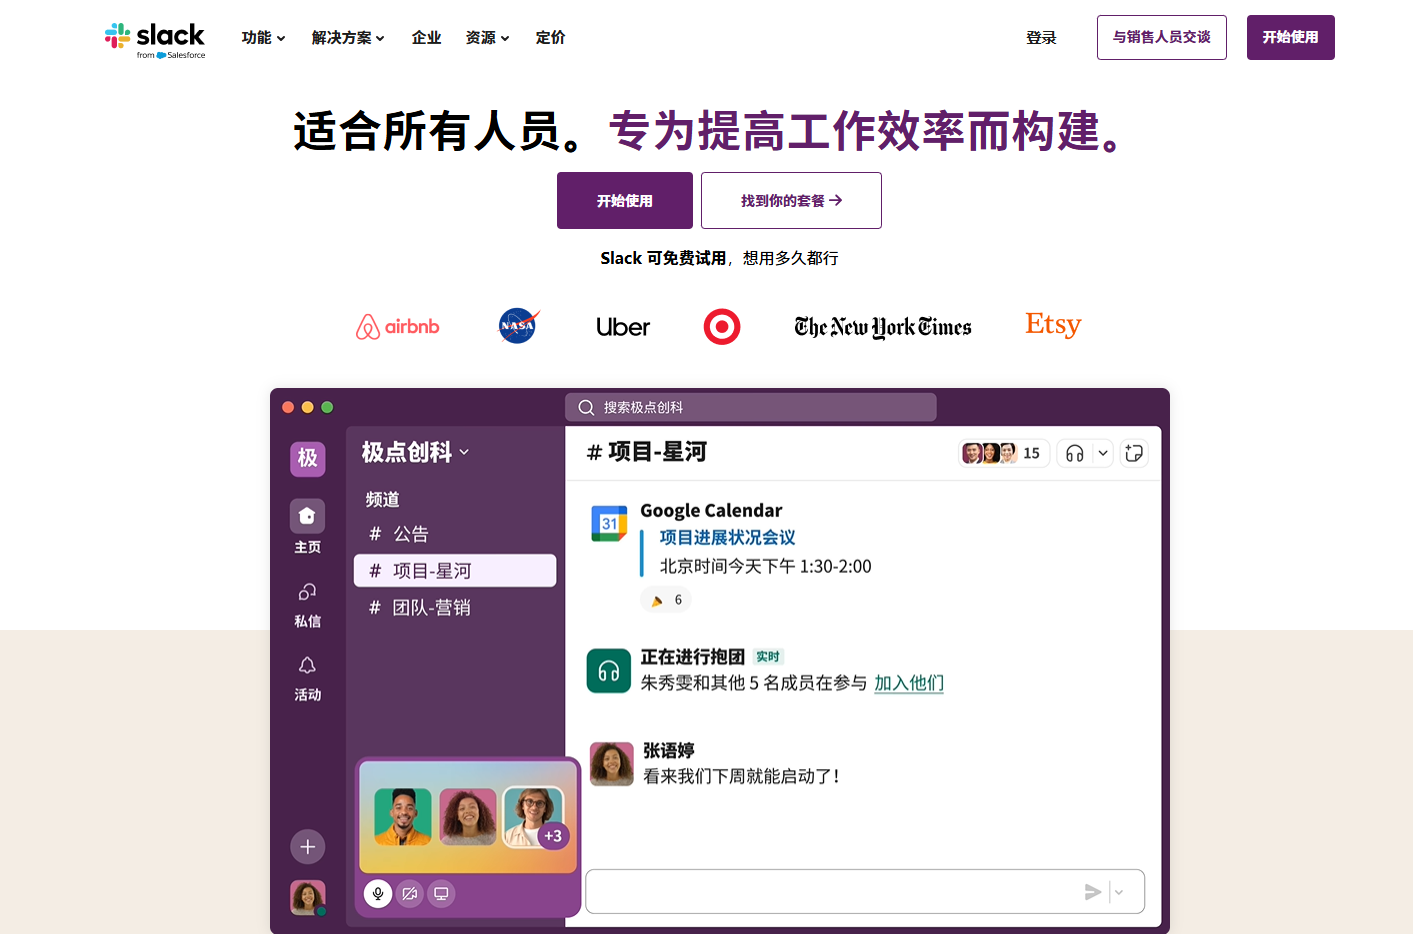
Task: Click the plus add button in sidebar
Action: pyautogui.click(x=308, y=847)
